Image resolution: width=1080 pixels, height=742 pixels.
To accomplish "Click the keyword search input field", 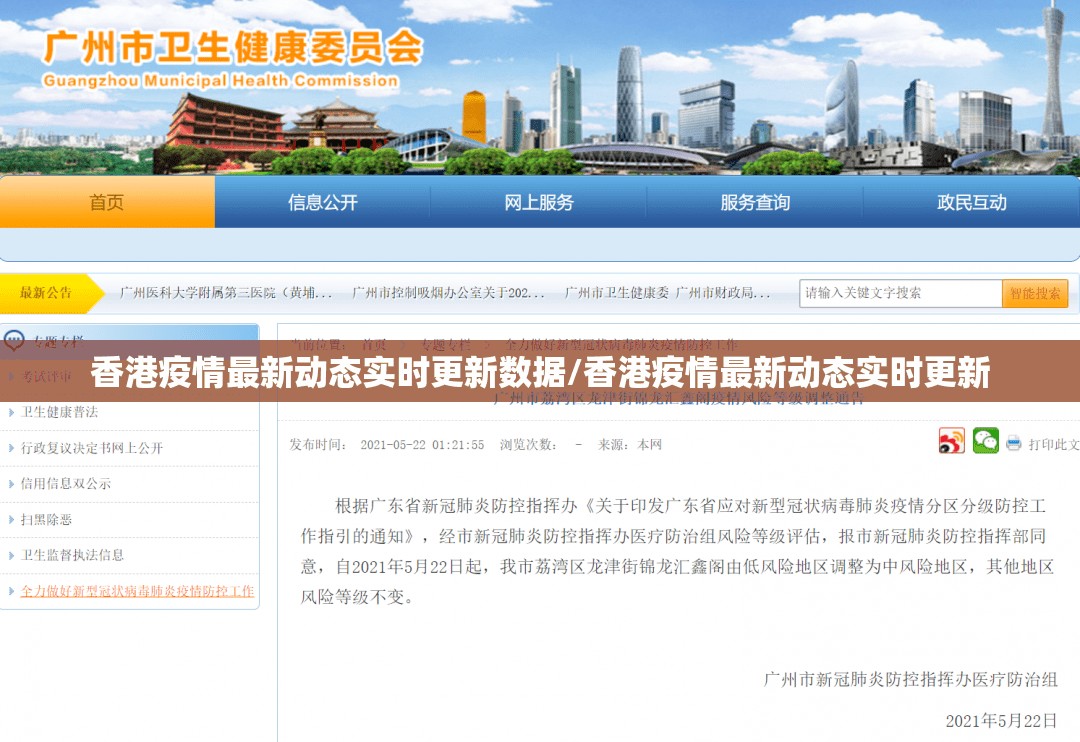I will 900,293.
